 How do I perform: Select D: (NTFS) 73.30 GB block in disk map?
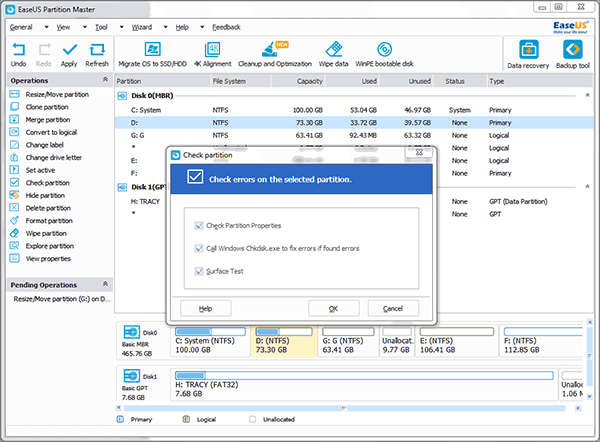tap(284, 341)
